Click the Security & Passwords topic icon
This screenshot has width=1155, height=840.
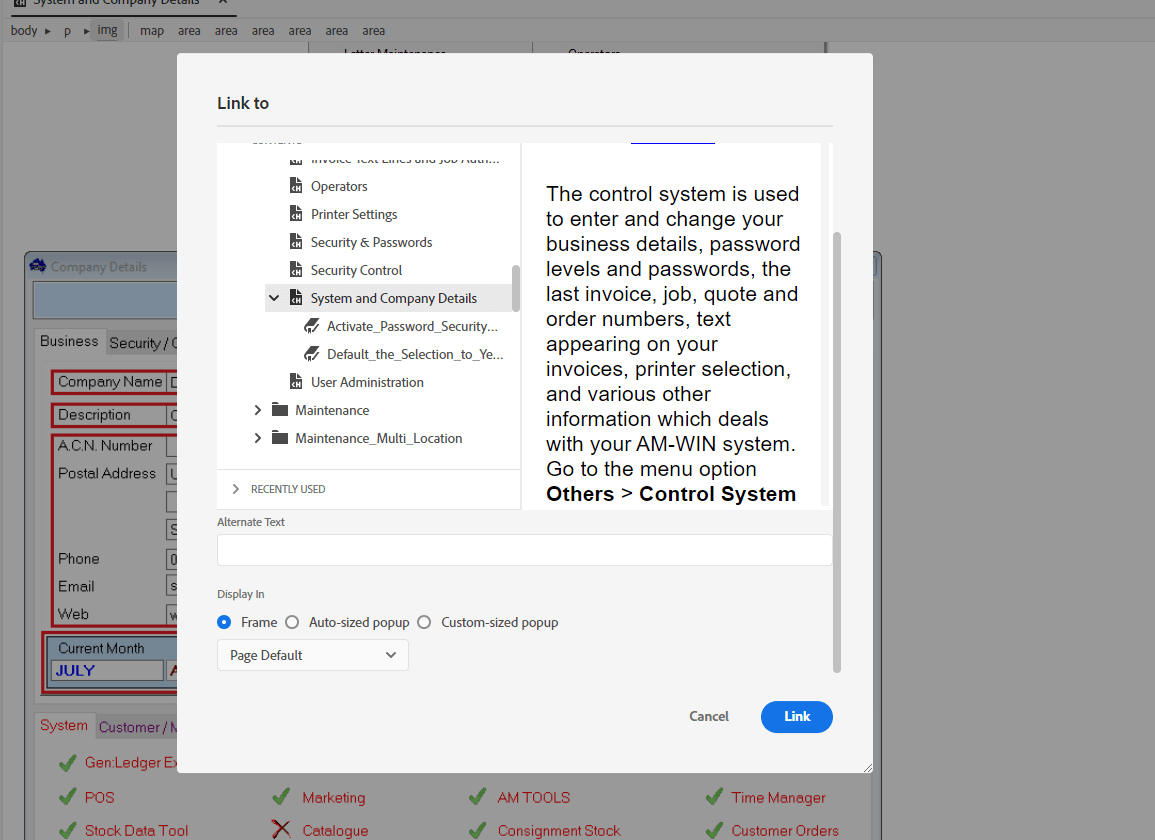[x=295, y=241]
